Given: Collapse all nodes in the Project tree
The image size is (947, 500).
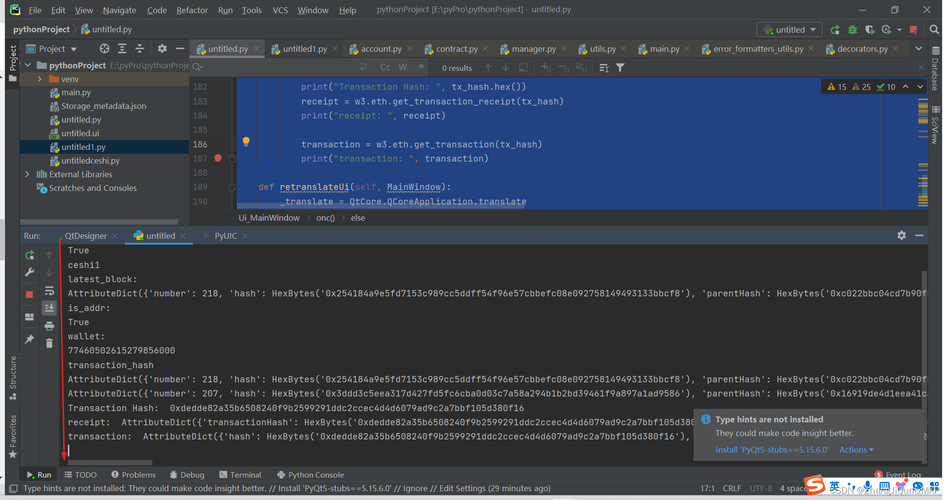Looking at the screenshot, I should (140, 48).
